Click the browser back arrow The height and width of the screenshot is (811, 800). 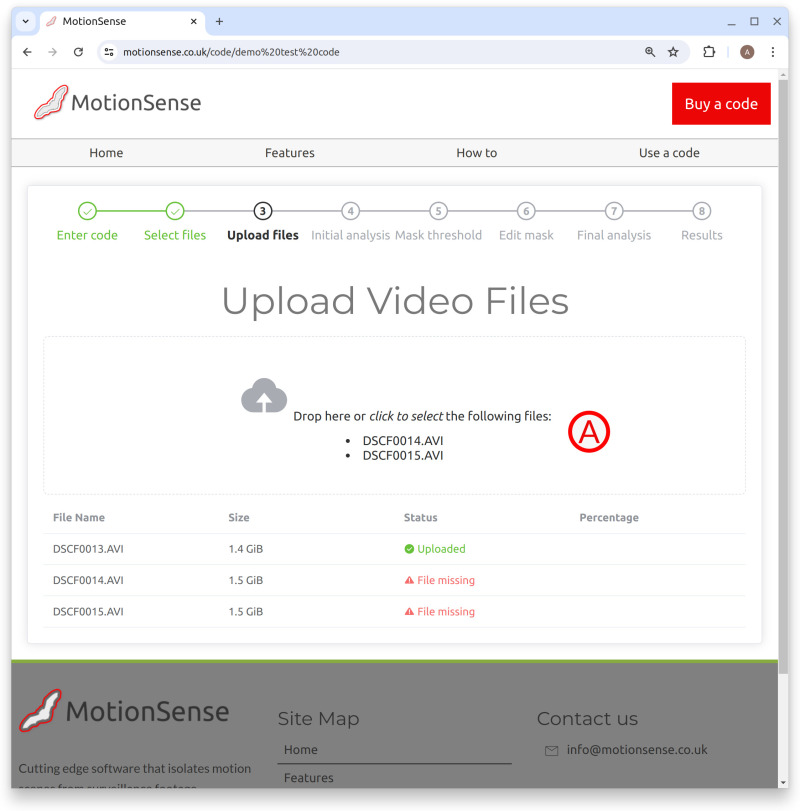pyautogui.click(x=27, y=52)
